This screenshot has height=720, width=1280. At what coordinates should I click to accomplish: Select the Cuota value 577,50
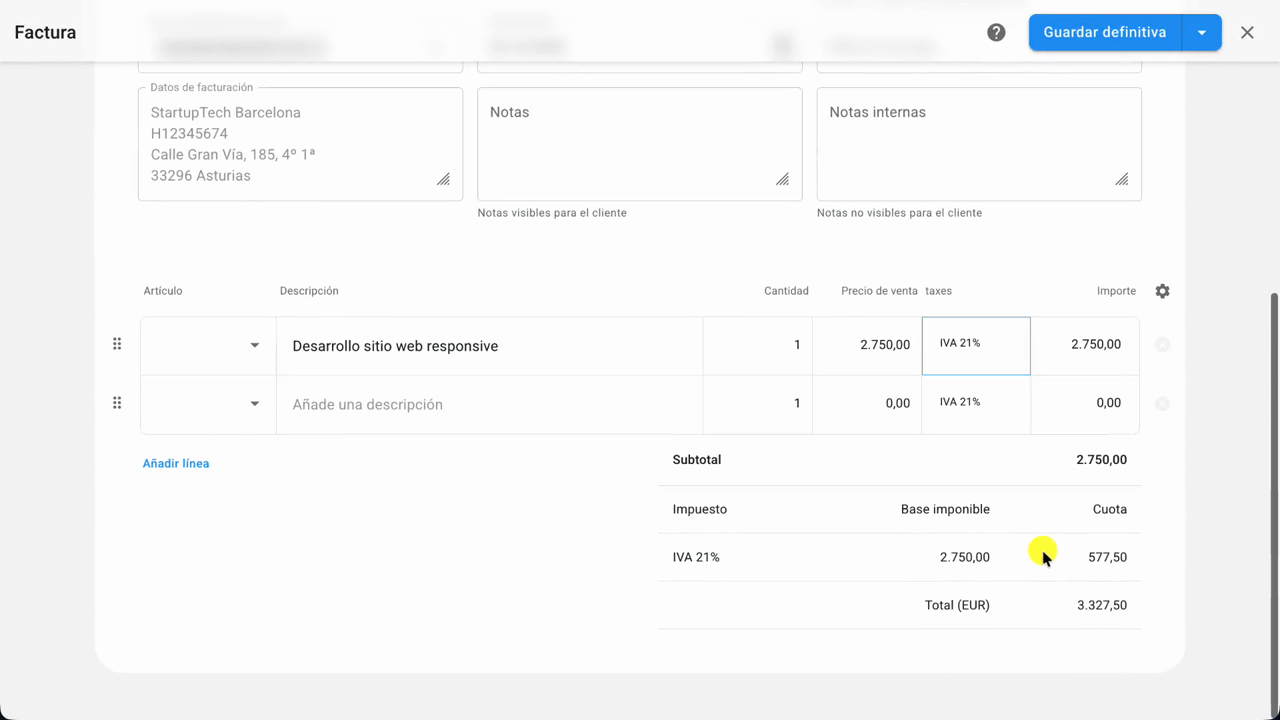tap(1107, 557)
